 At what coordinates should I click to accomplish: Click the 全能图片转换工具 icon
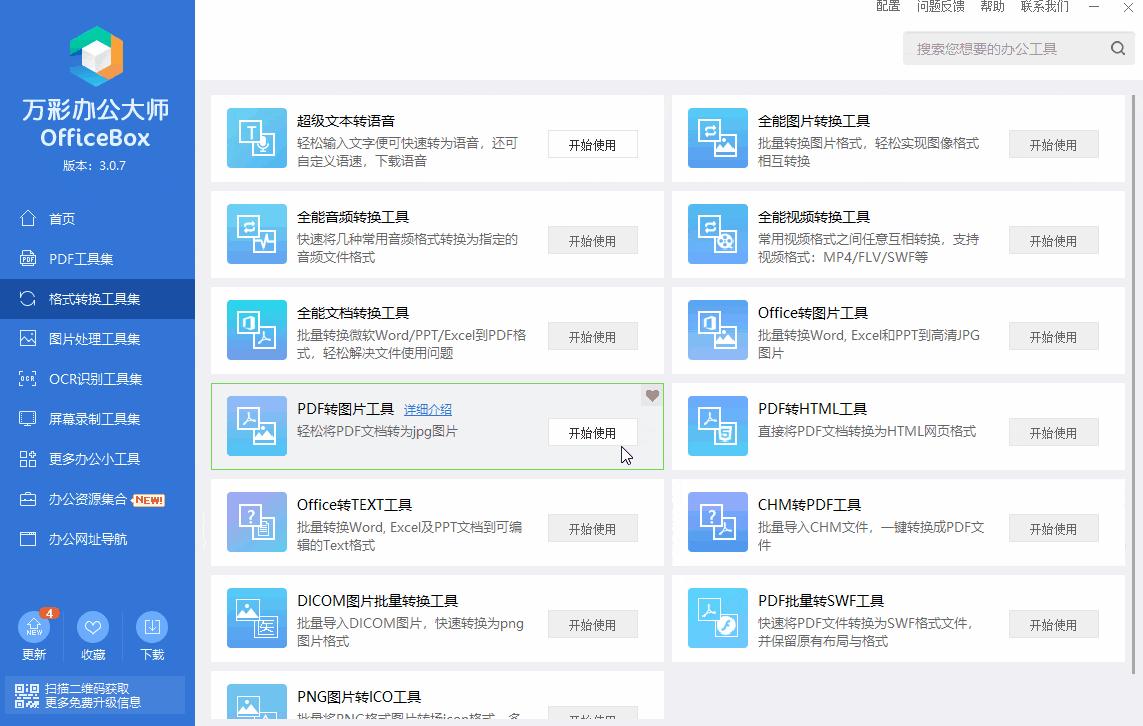pos(717,138)
